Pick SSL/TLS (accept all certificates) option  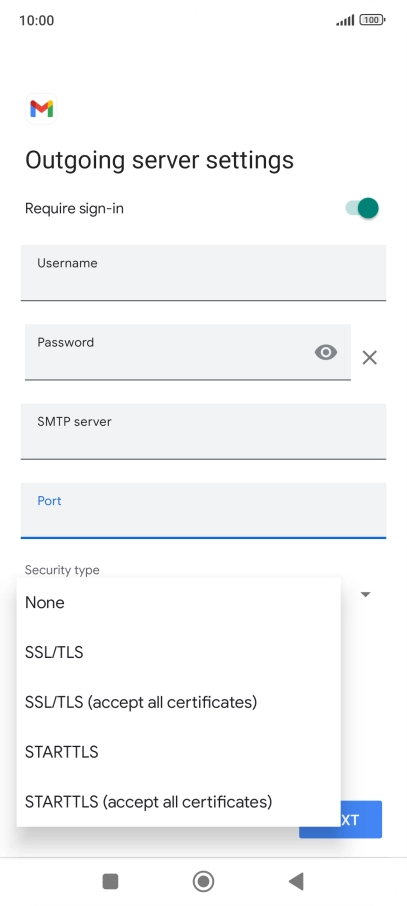179,702
